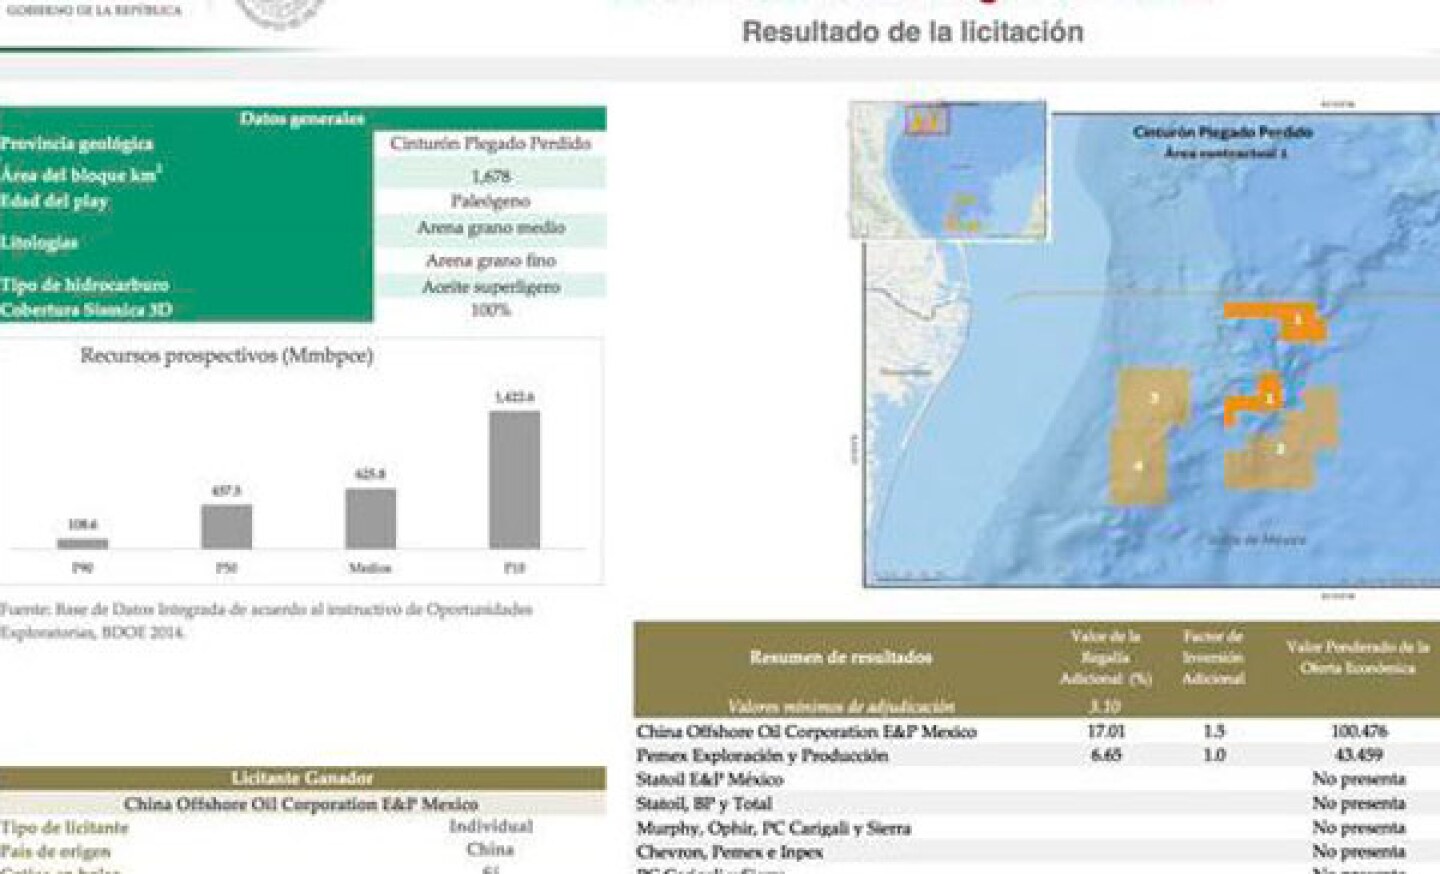Click the Cinturón Plegado Perdido map title
The height and width of the screenshot is (874, 1440).
click(1225, 132)
